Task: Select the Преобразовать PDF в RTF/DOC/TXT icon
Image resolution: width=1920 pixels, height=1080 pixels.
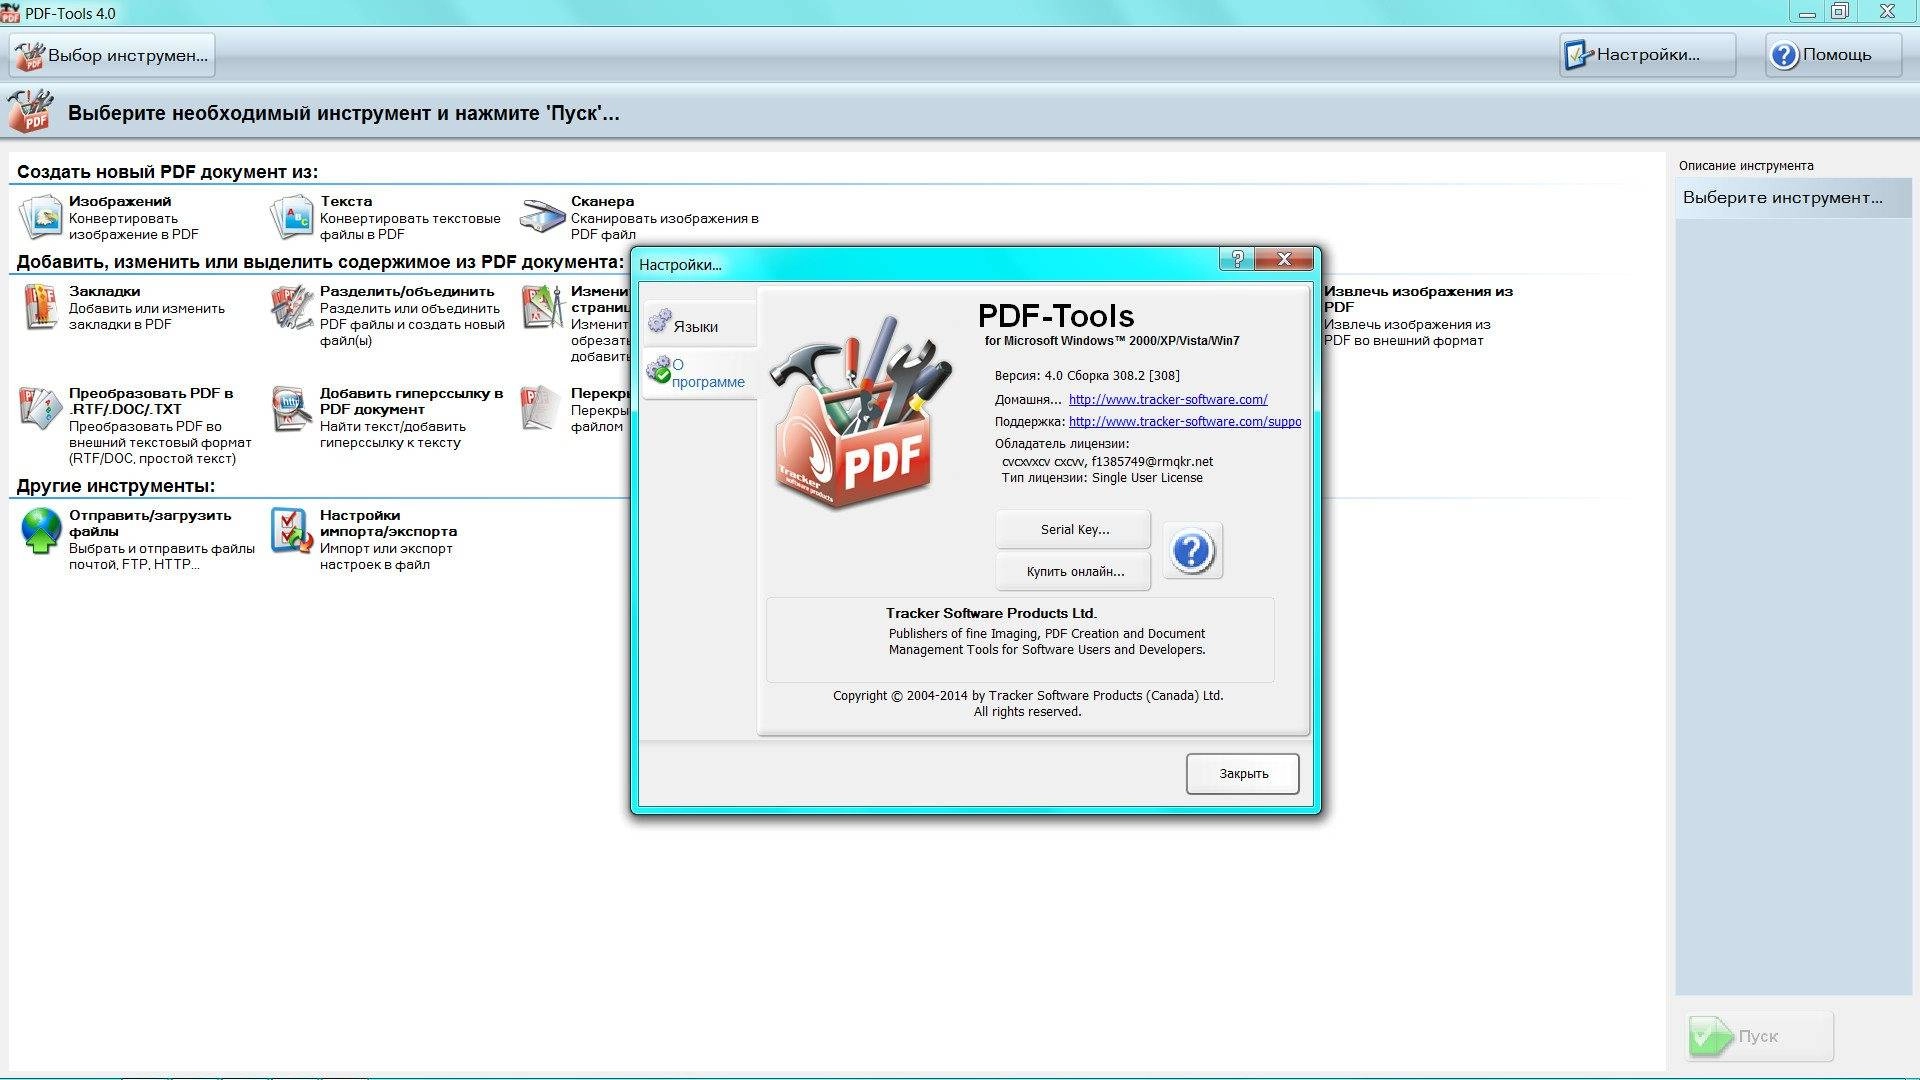Action: click(x=41, y=409)
